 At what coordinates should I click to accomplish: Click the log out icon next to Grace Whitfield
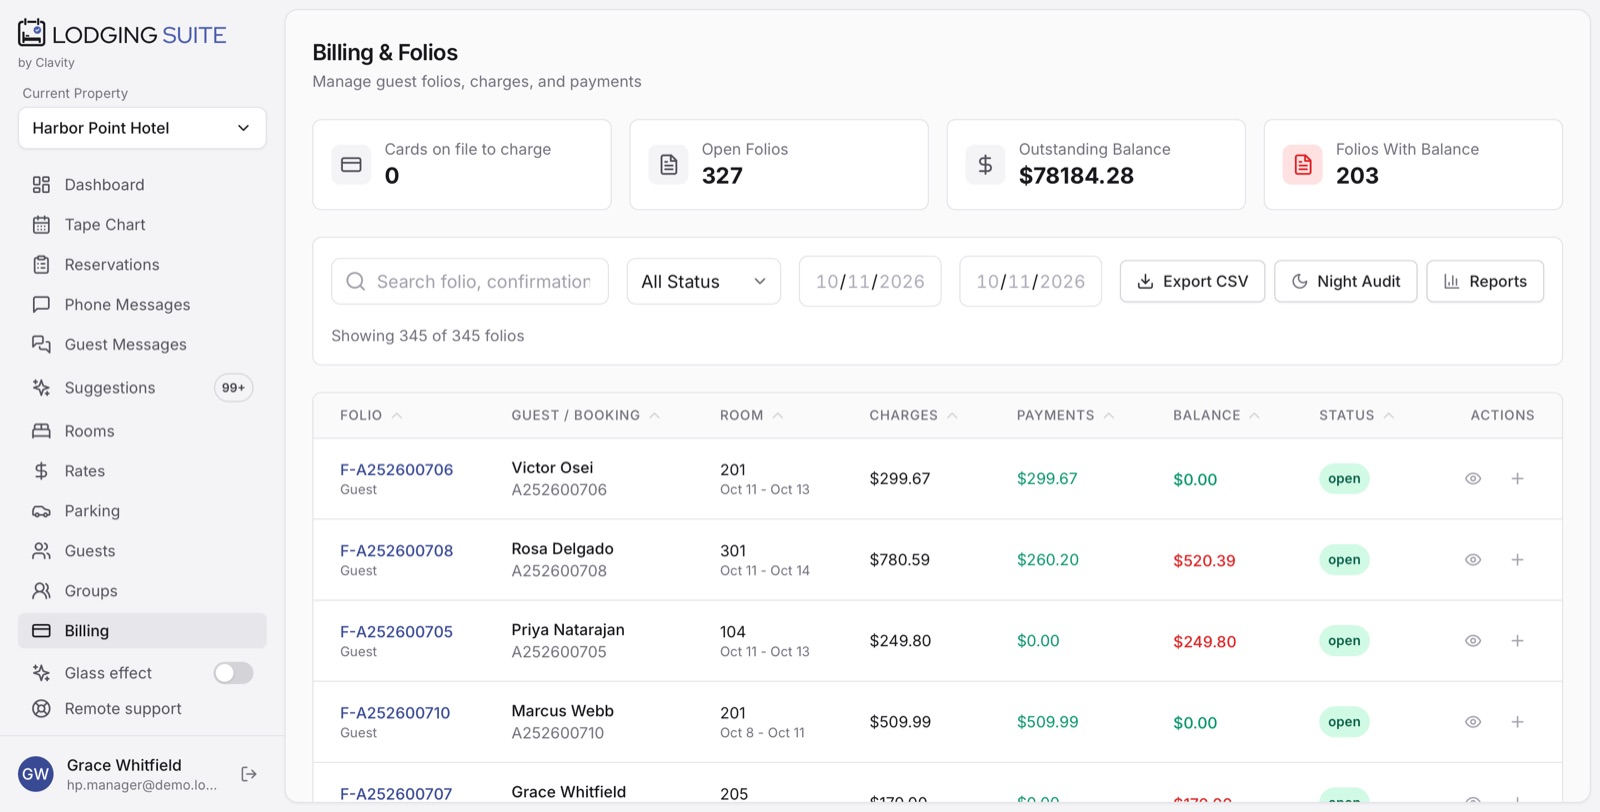[x=249, y=774]
